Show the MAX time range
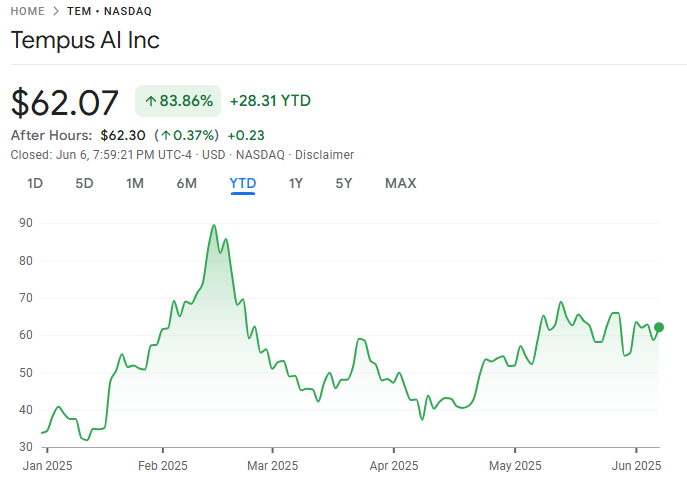 pyautogui.click(x=400, y=183)
